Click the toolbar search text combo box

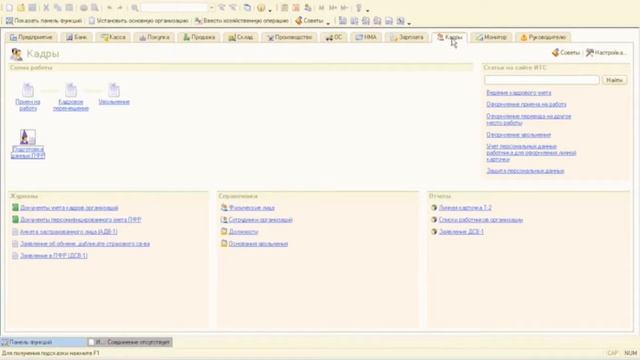coord(174,8)
